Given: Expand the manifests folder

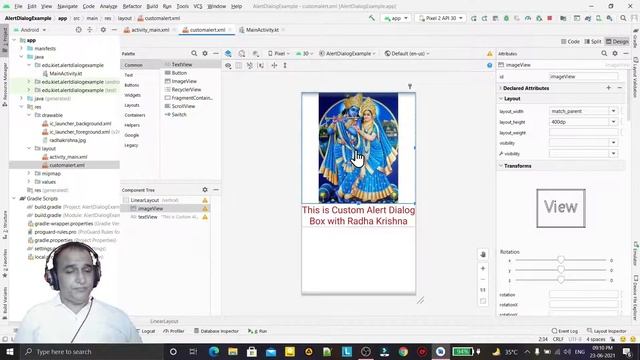Looking at the screenshot, I should click(x=22, y=48).
